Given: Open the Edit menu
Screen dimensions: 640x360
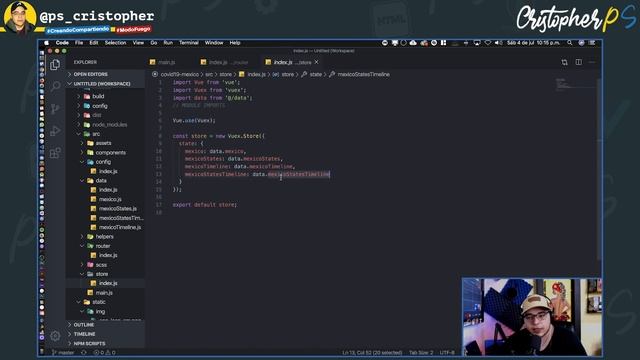Looking at the screenshot, I should pos(94,42).
